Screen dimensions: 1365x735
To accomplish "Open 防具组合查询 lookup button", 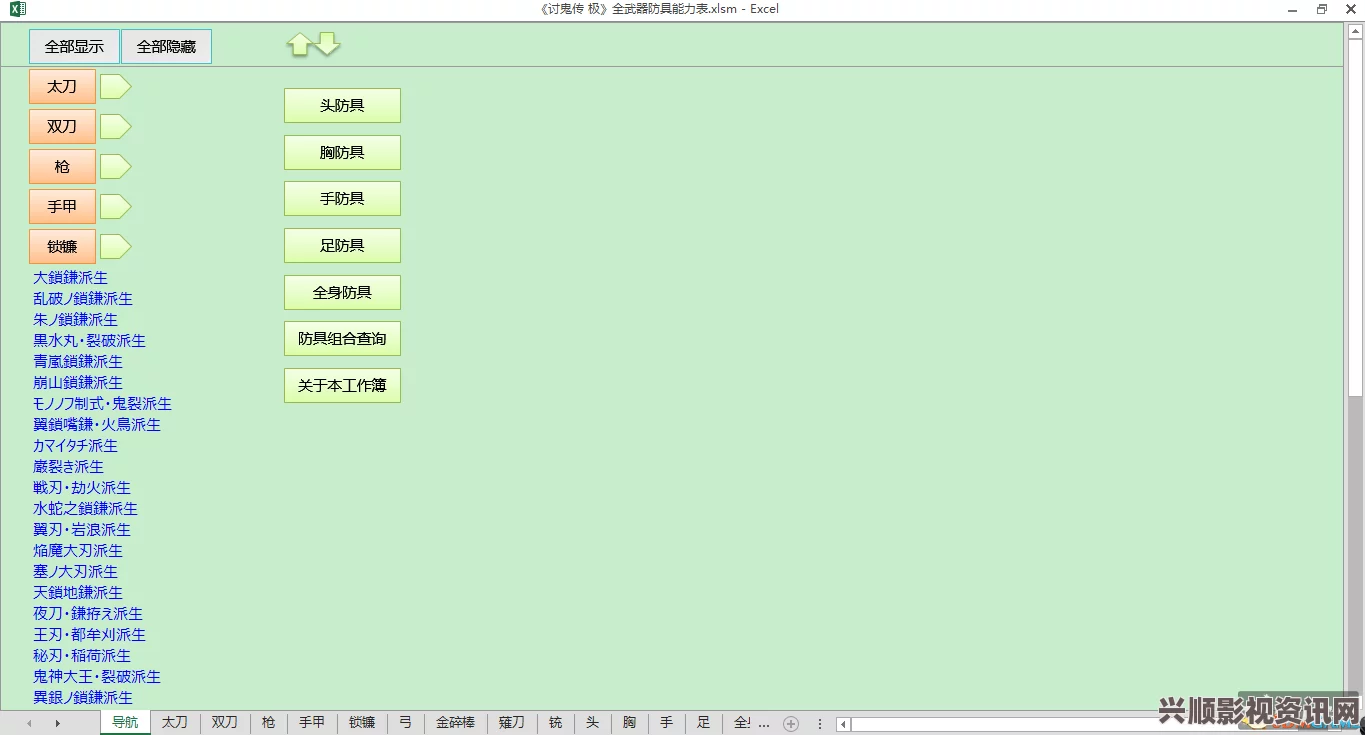I will click(x=342, y=339).
